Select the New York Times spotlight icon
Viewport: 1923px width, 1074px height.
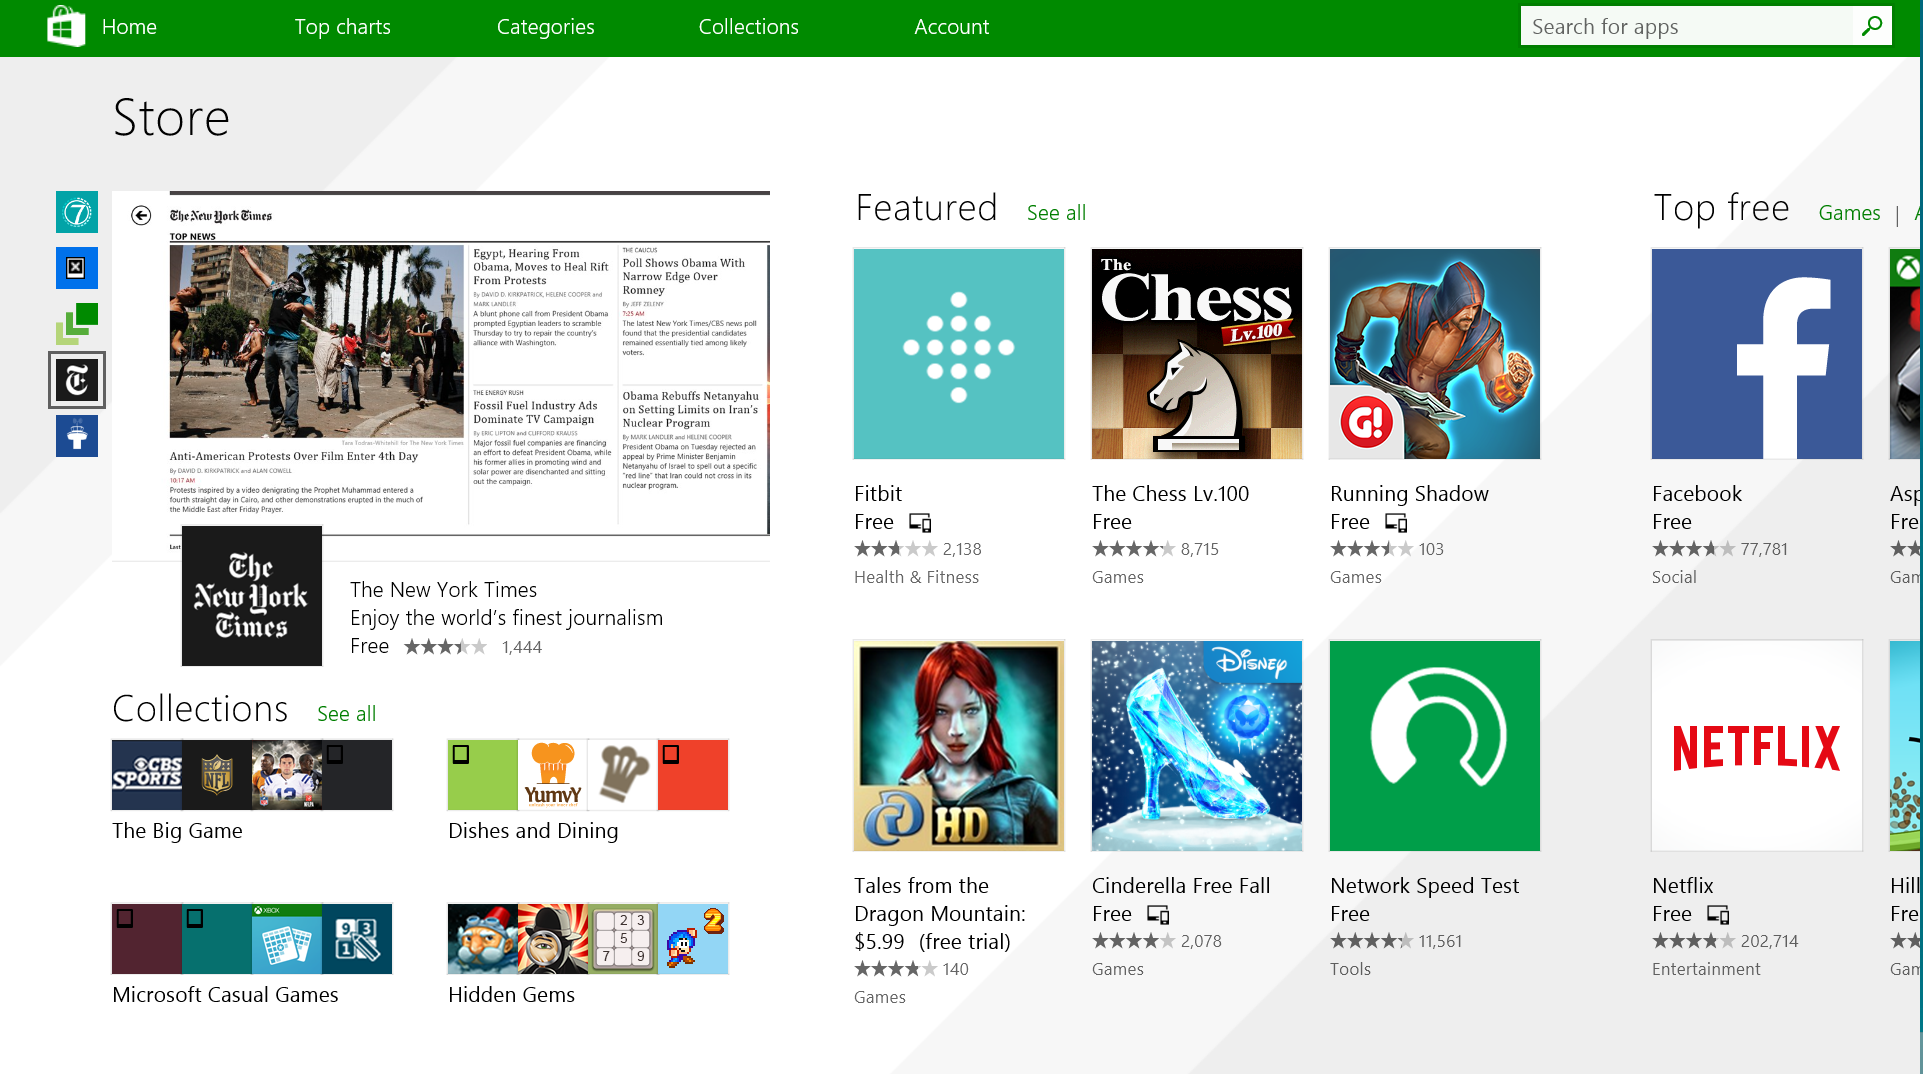pyautogui.click(x=77, y=380)
